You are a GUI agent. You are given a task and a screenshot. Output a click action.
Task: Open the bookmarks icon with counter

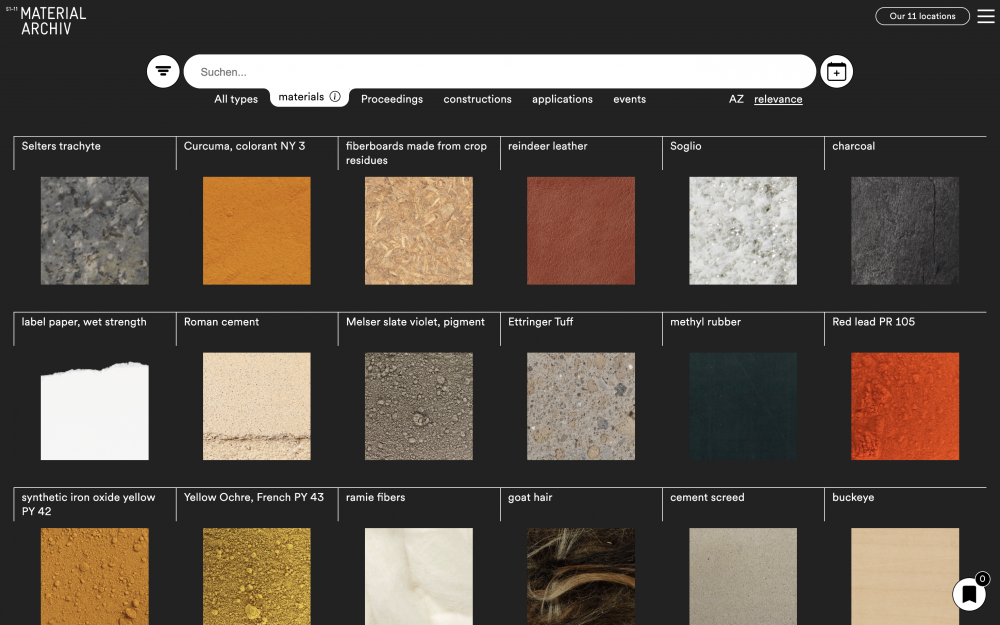(969, 593)
